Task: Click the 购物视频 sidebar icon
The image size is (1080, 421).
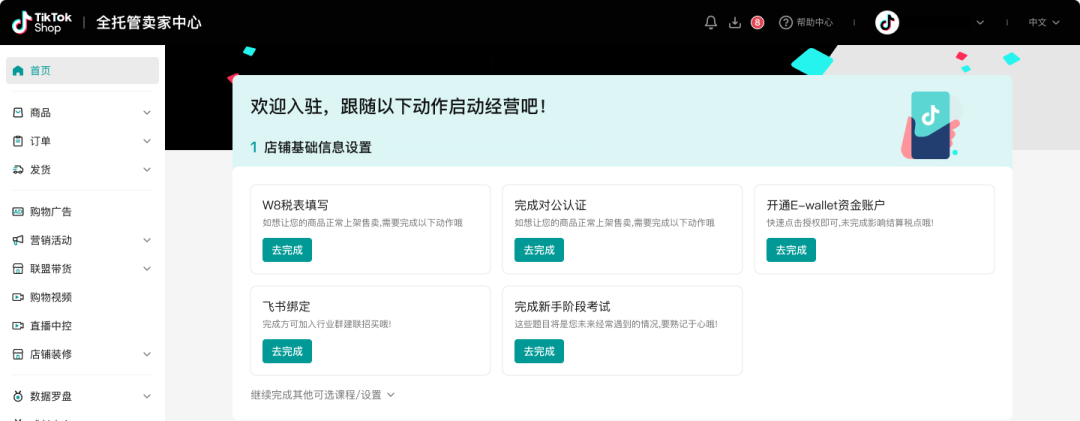Action: pos(18,297)
